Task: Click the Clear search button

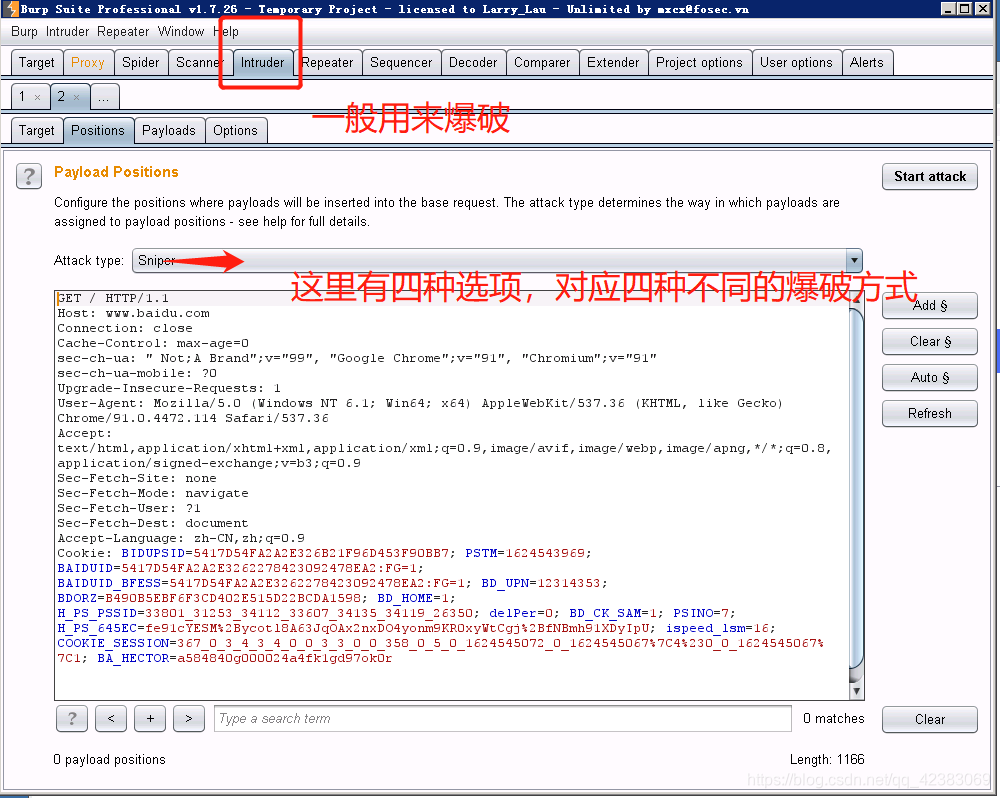Action: [930, 720]
